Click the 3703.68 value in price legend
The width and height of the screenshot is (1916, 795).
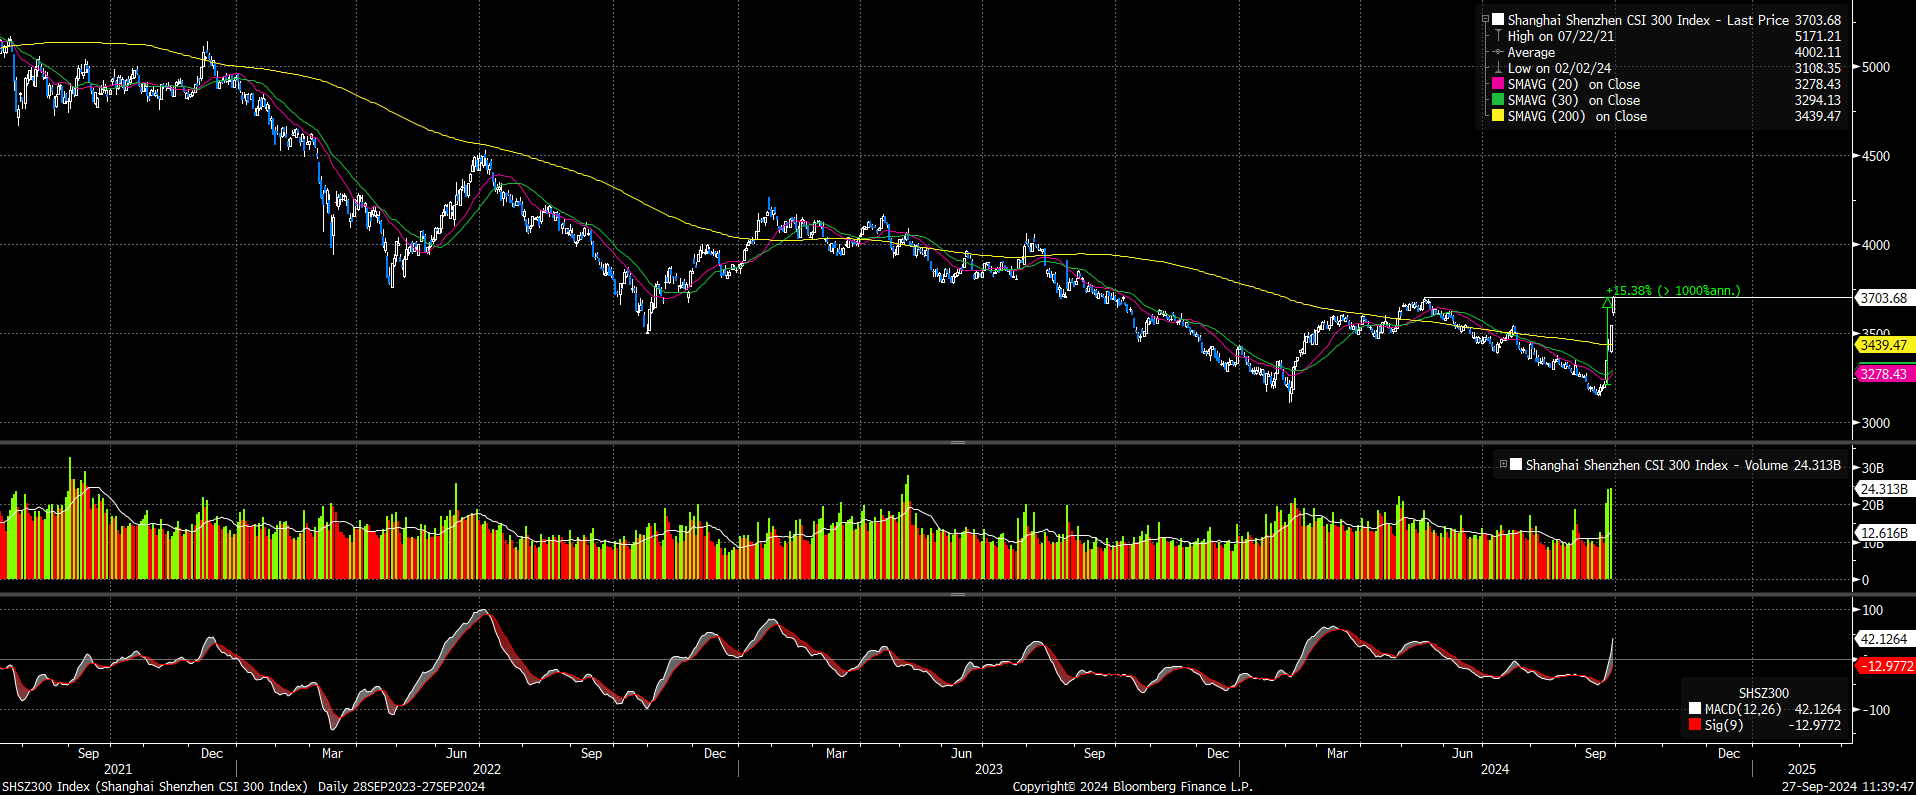click(1817, 20)
